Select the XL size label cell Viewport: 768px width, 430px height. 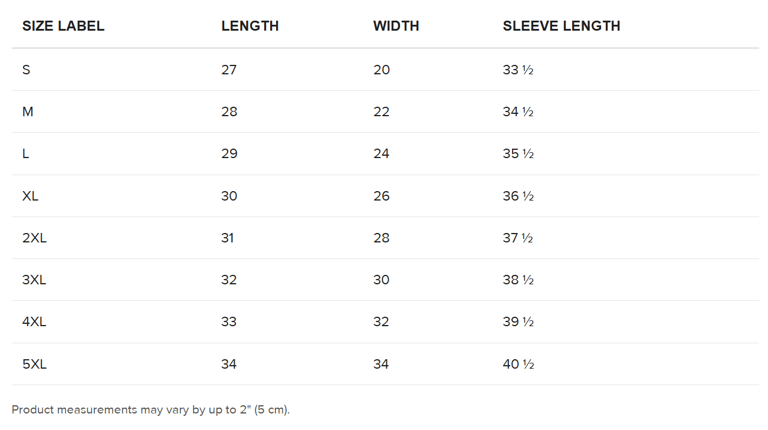point(30,196)
